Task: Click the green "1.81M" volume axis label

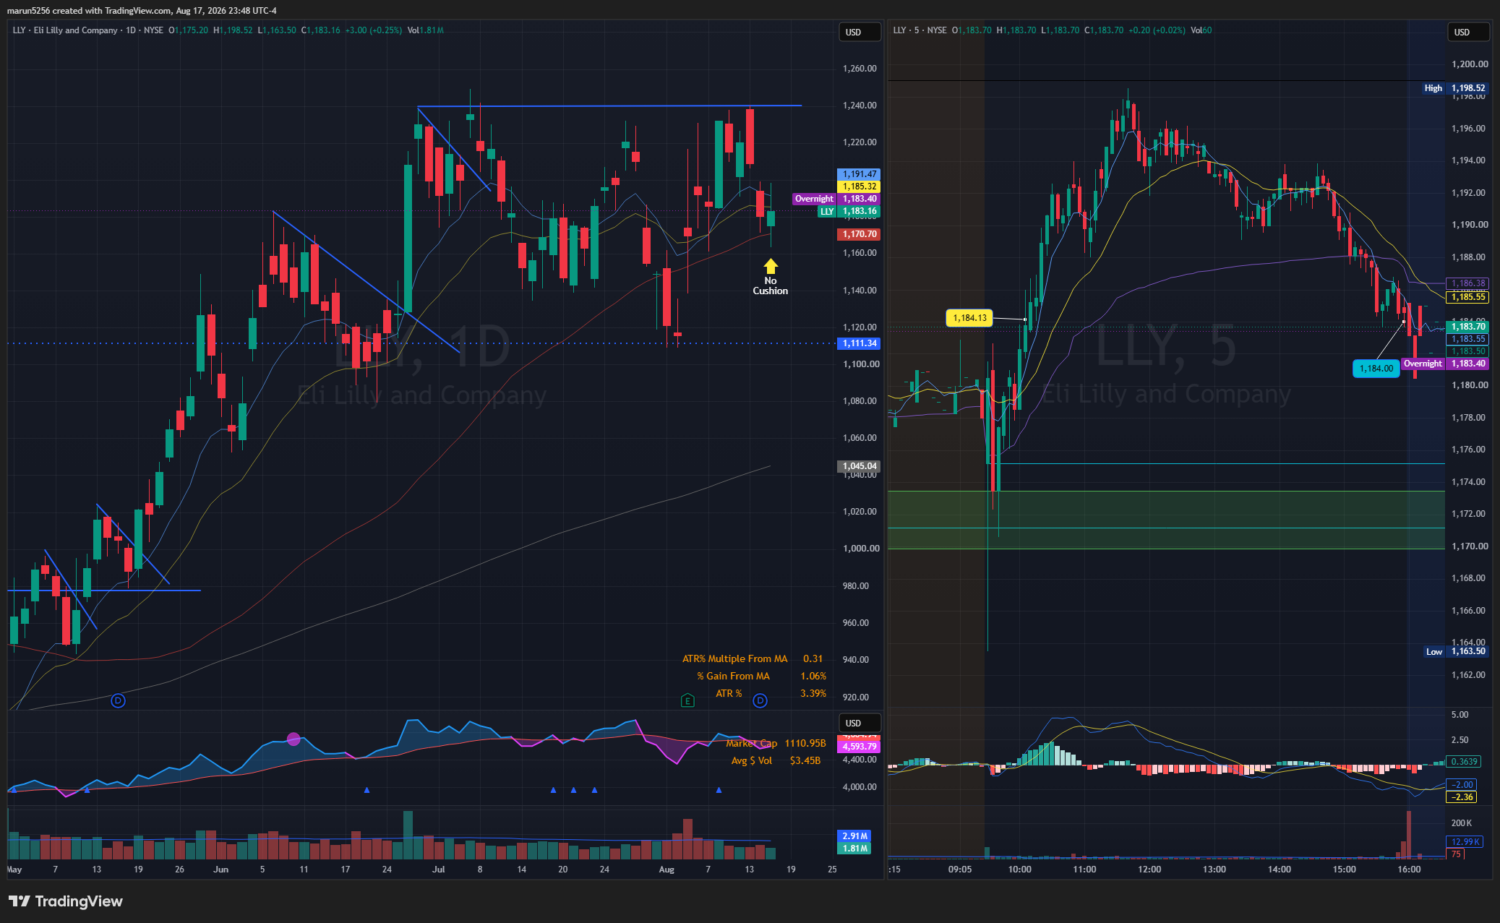Action: (x=855, y=848)
